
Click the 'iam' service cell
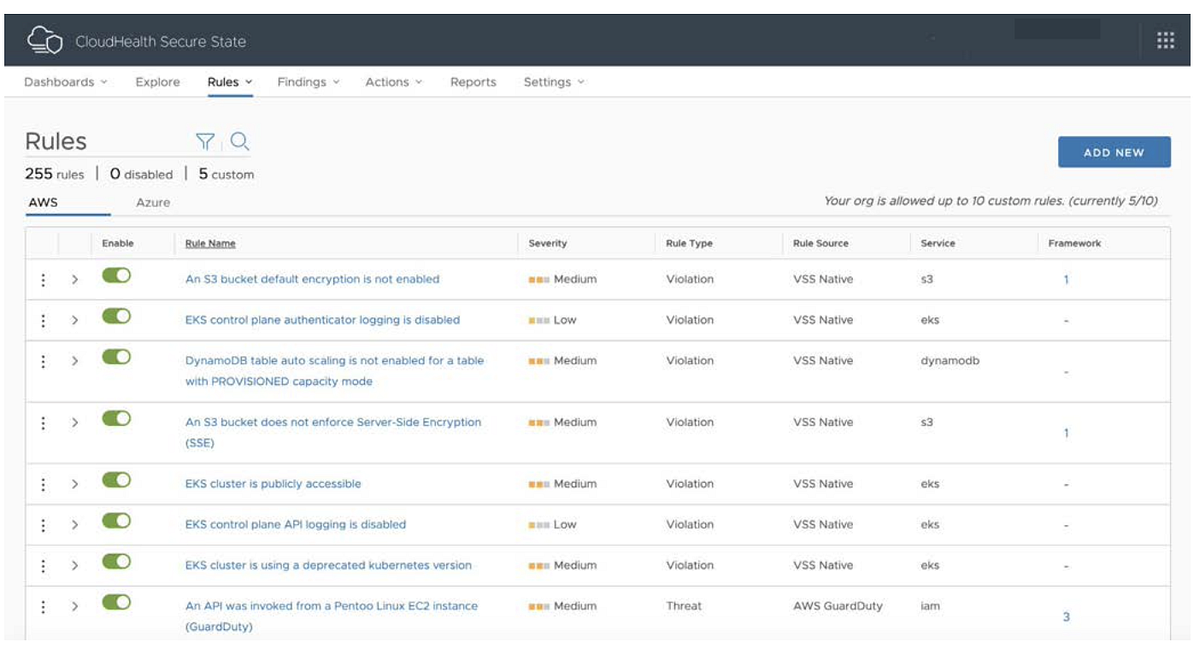(930, 606)
